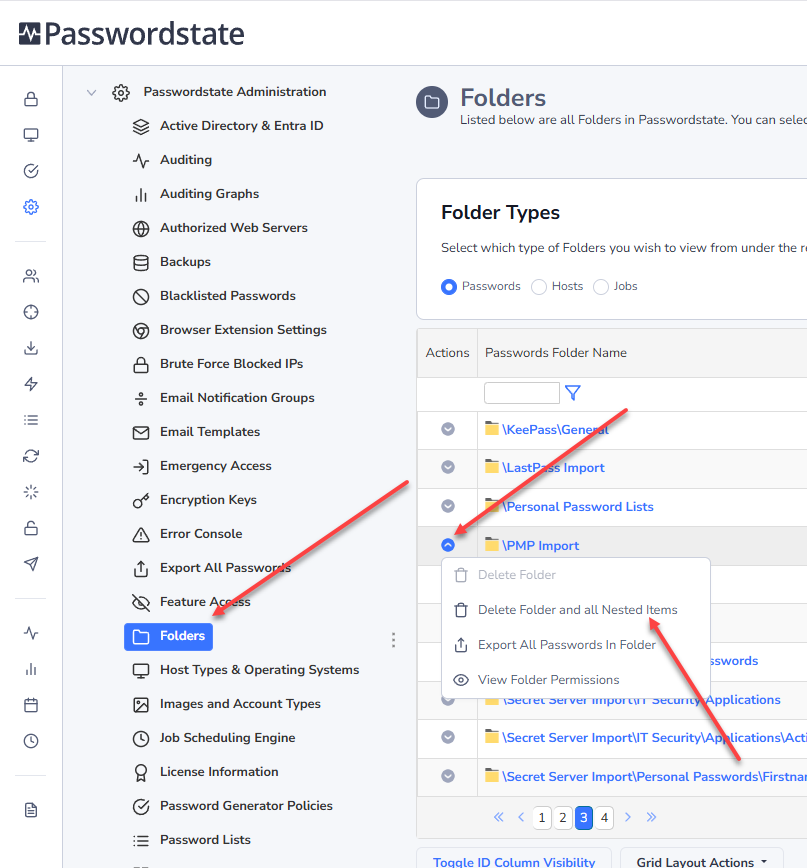The height and width of the screenshot is (868, 807).
Task: Open the monitor hosts icon in rail
Action: (31, 135)
